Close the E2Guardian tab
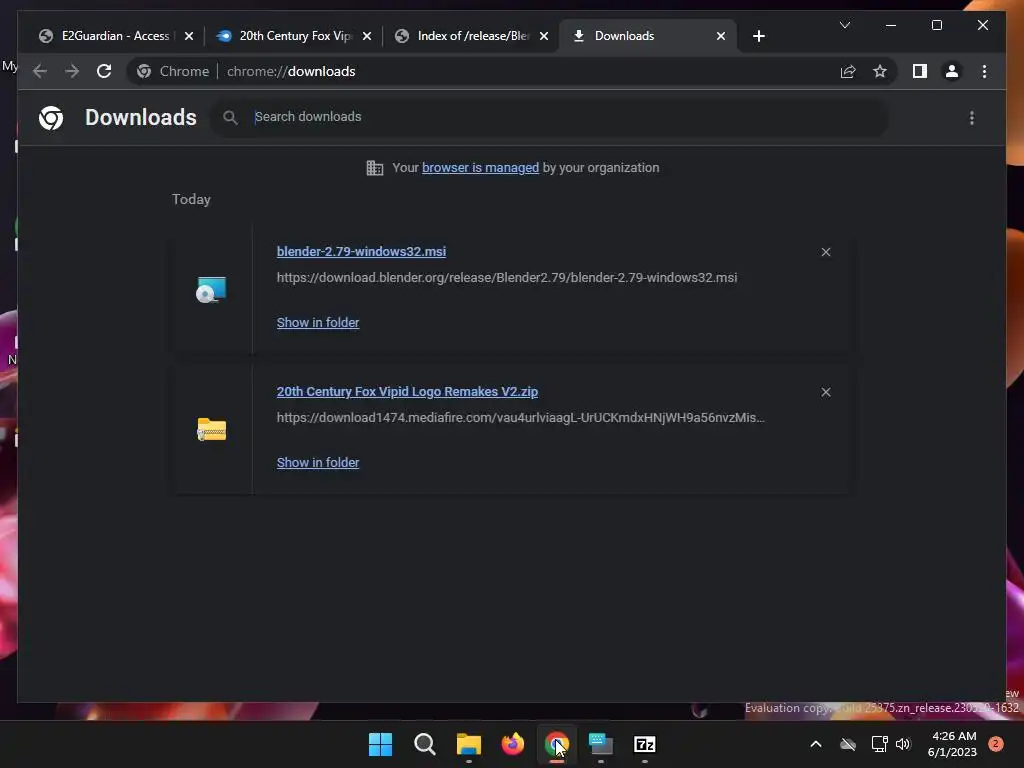This screenshot has width=1024, height=768. [189, 36]
